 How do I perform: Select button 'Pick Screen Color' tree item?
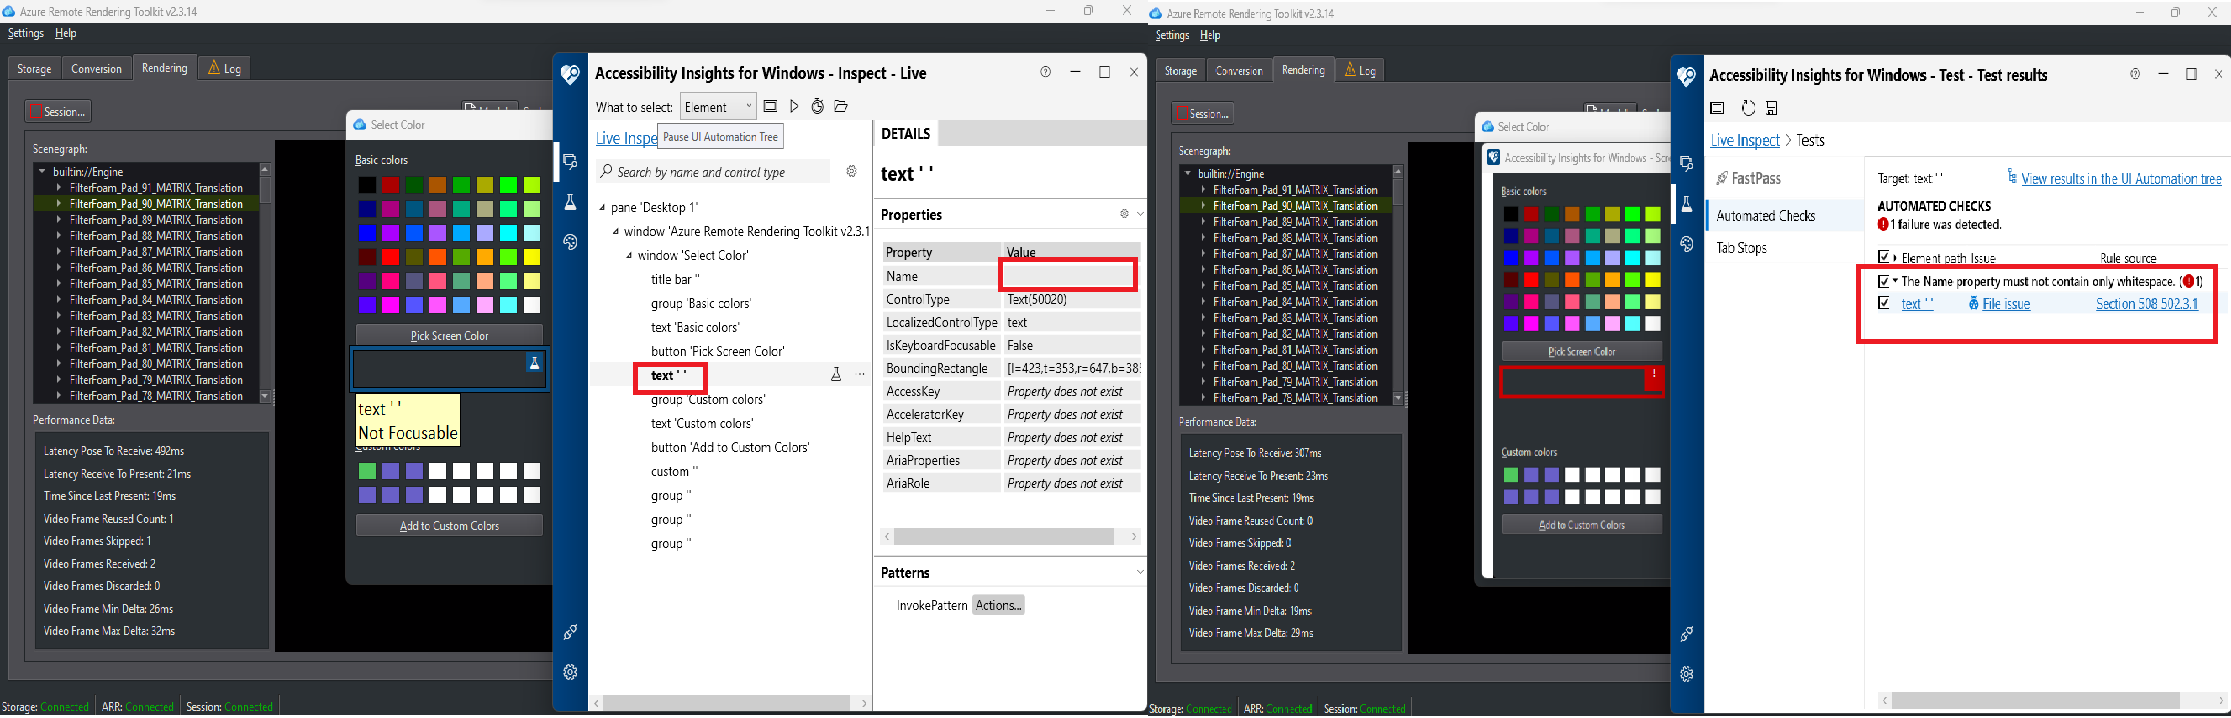[x=718, y=352]
